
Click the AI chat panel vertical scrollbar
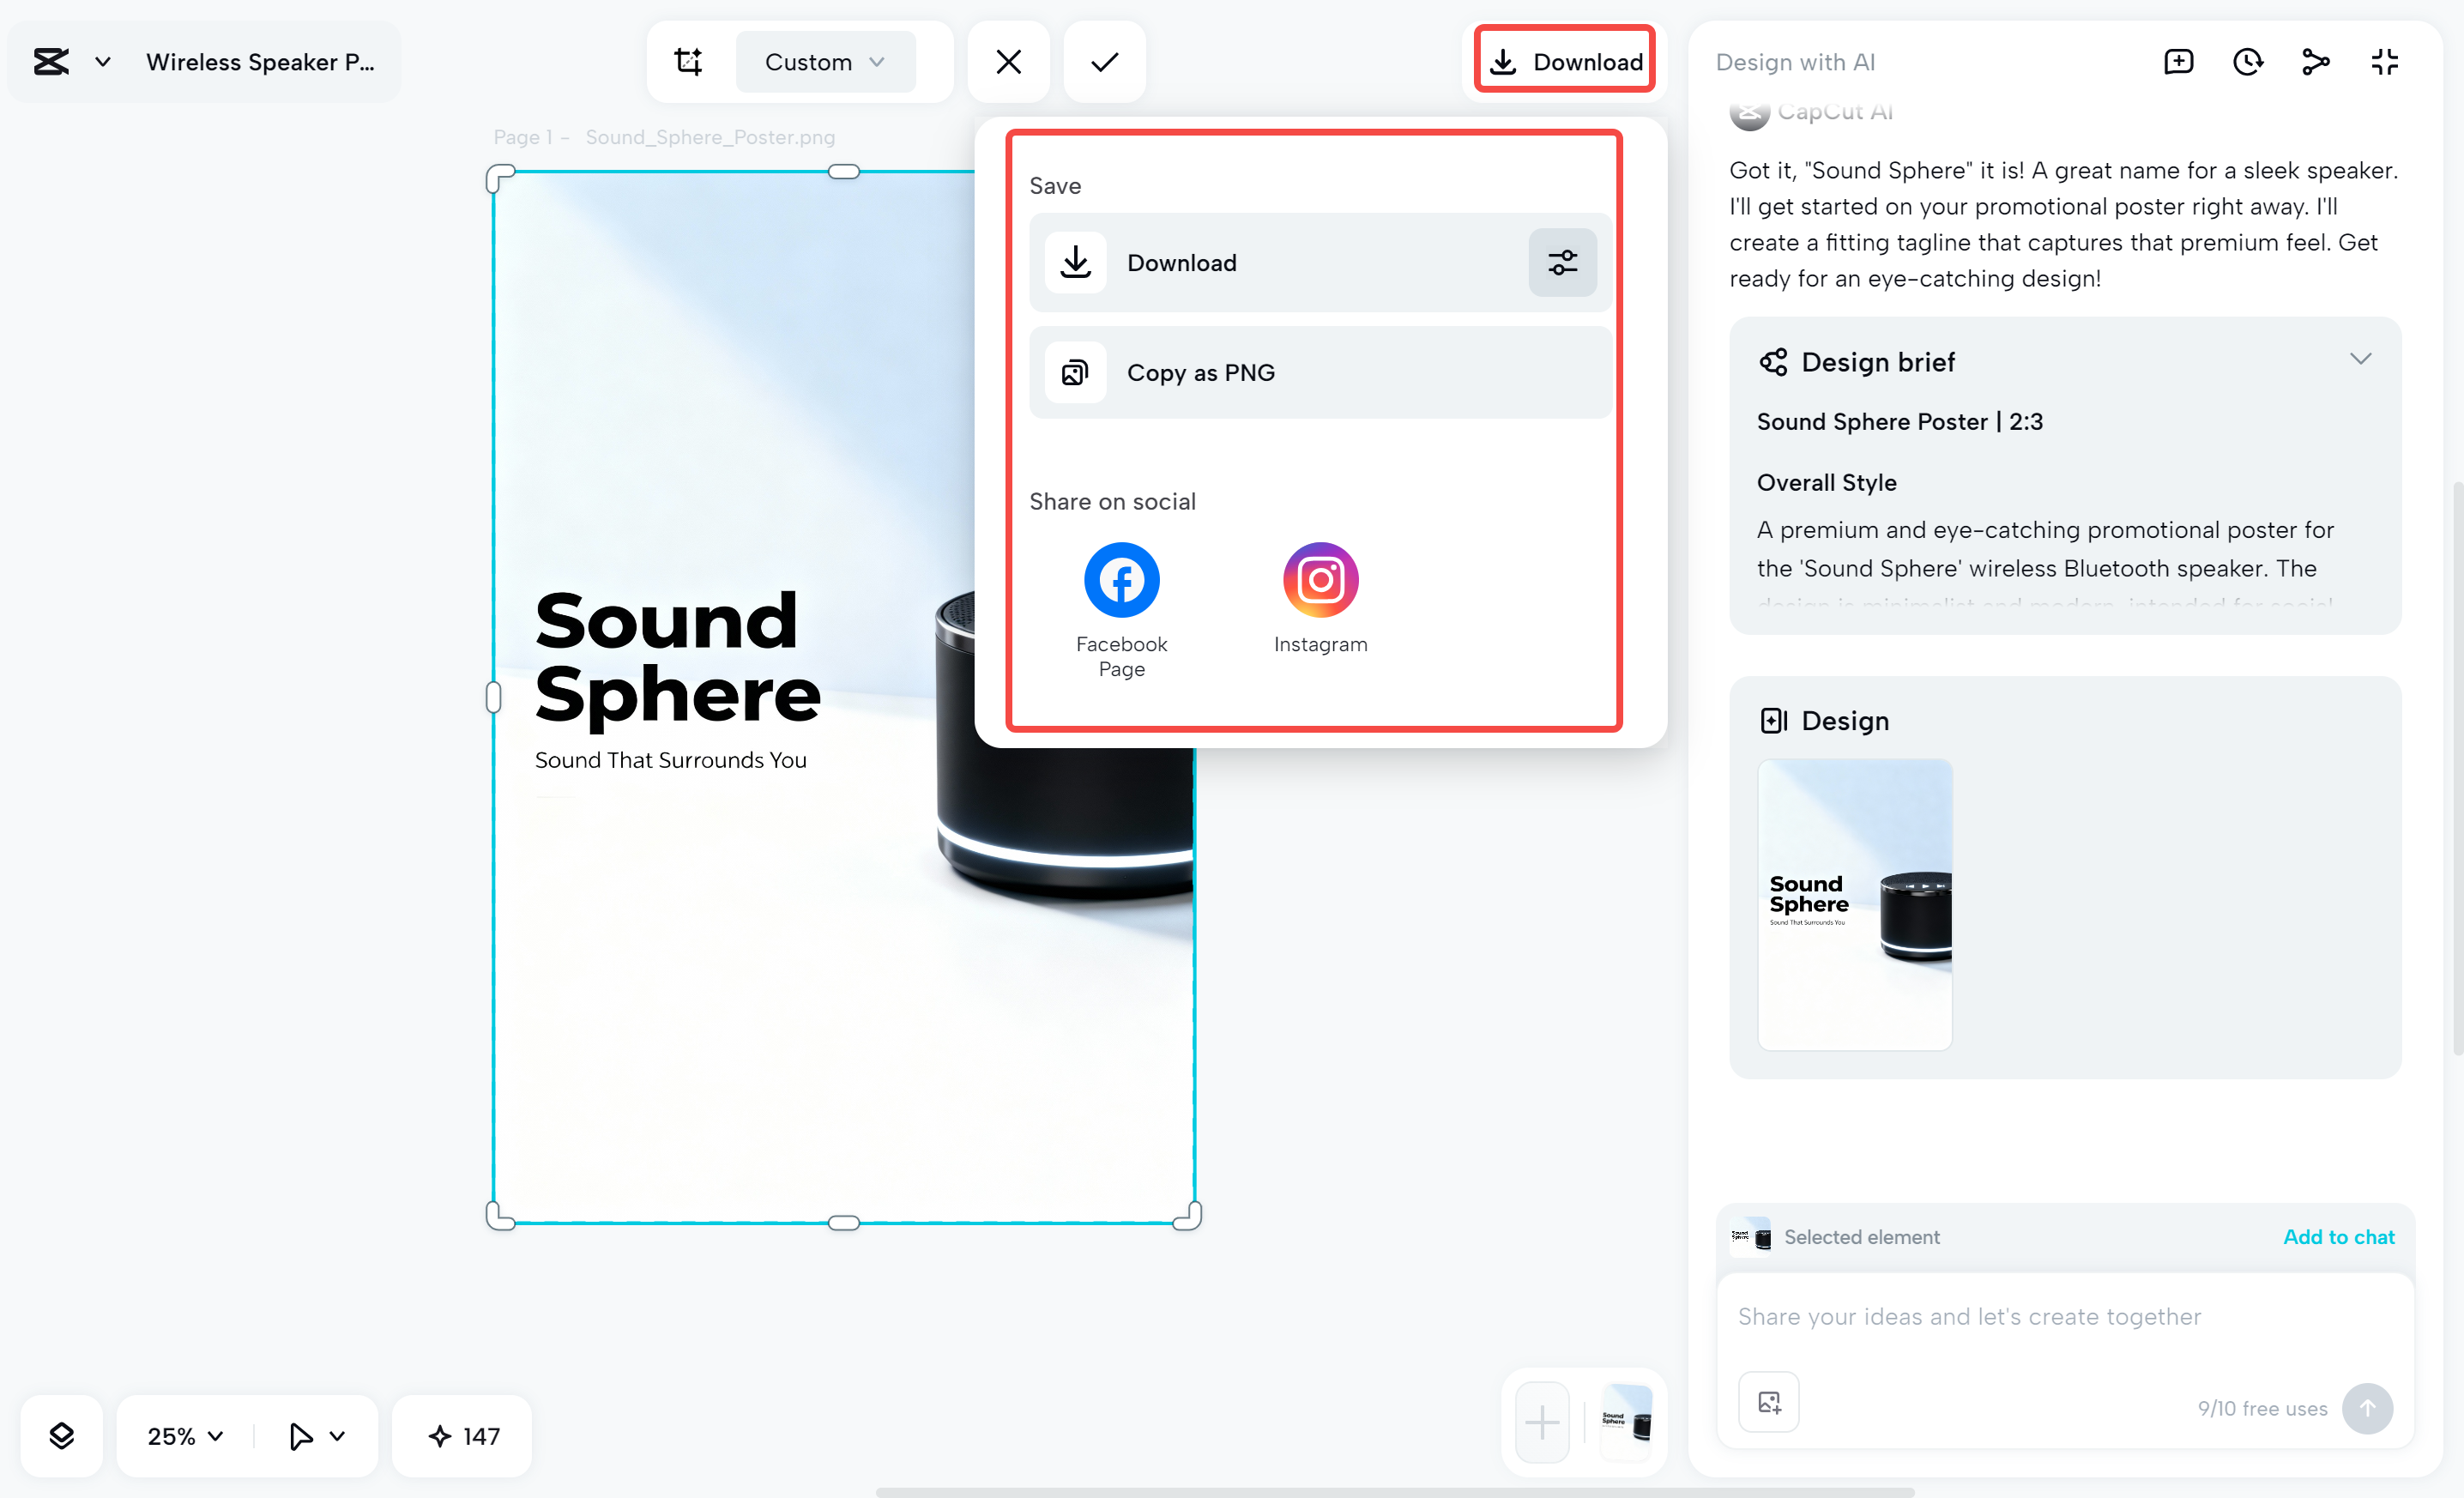pyautogui.click(x=2457, y=770)
